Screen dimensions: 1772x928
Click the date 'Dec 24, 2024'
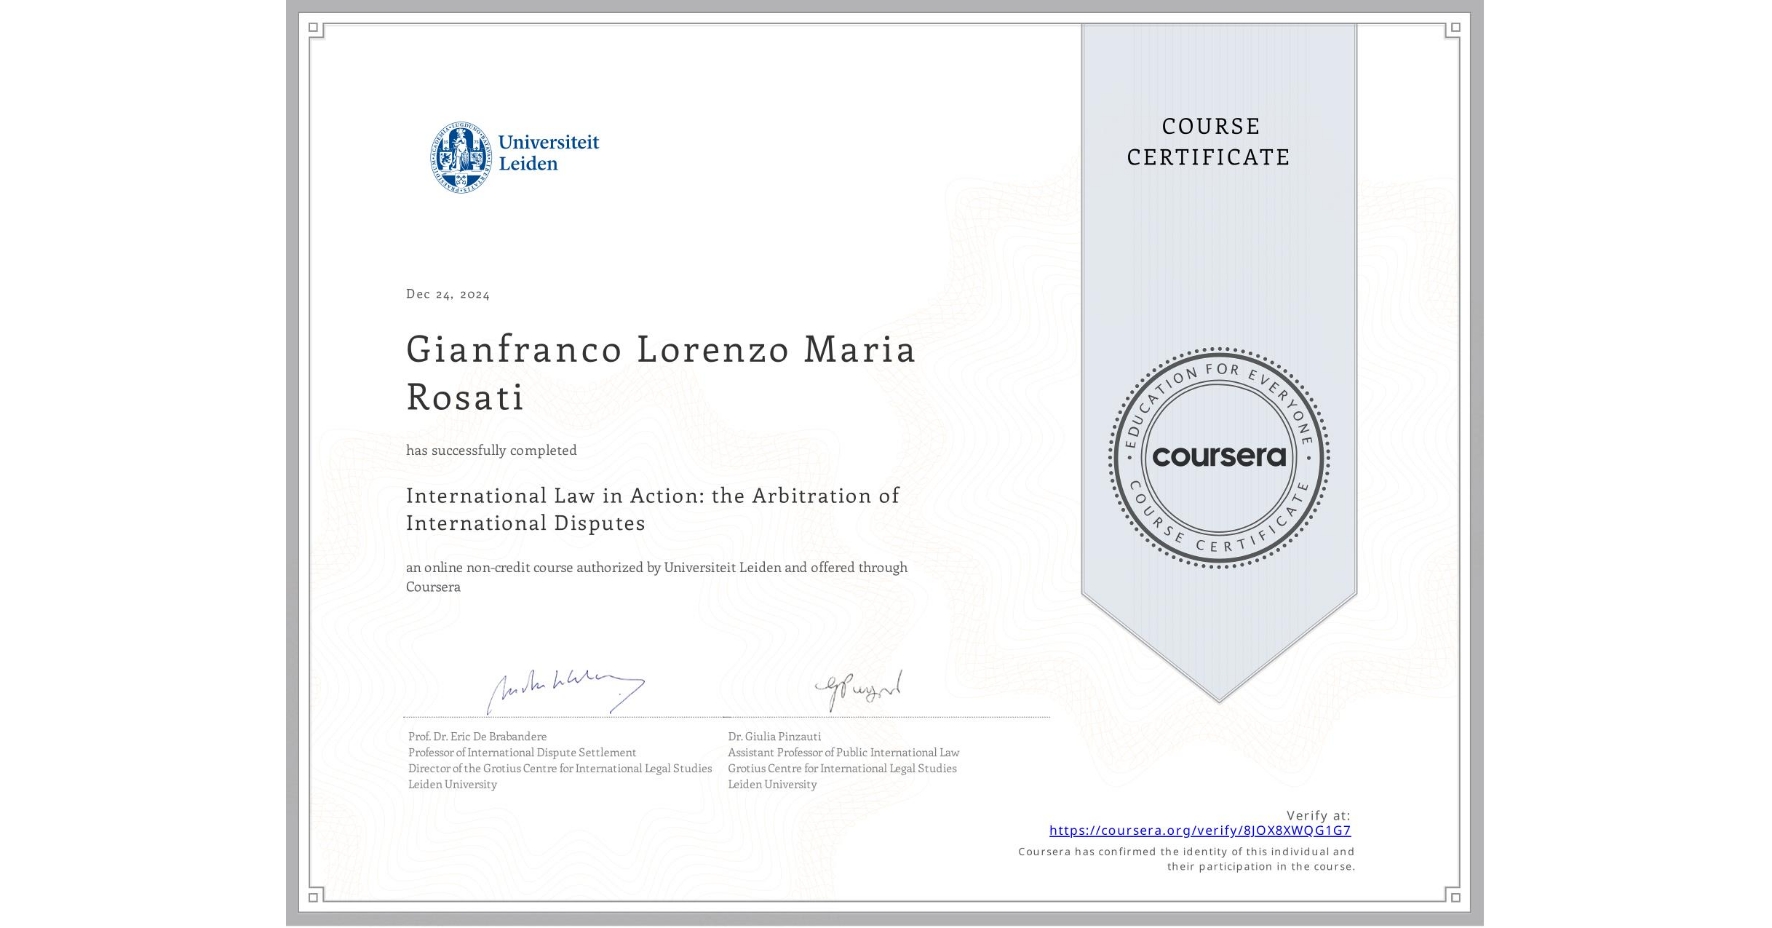click(447, 294)
